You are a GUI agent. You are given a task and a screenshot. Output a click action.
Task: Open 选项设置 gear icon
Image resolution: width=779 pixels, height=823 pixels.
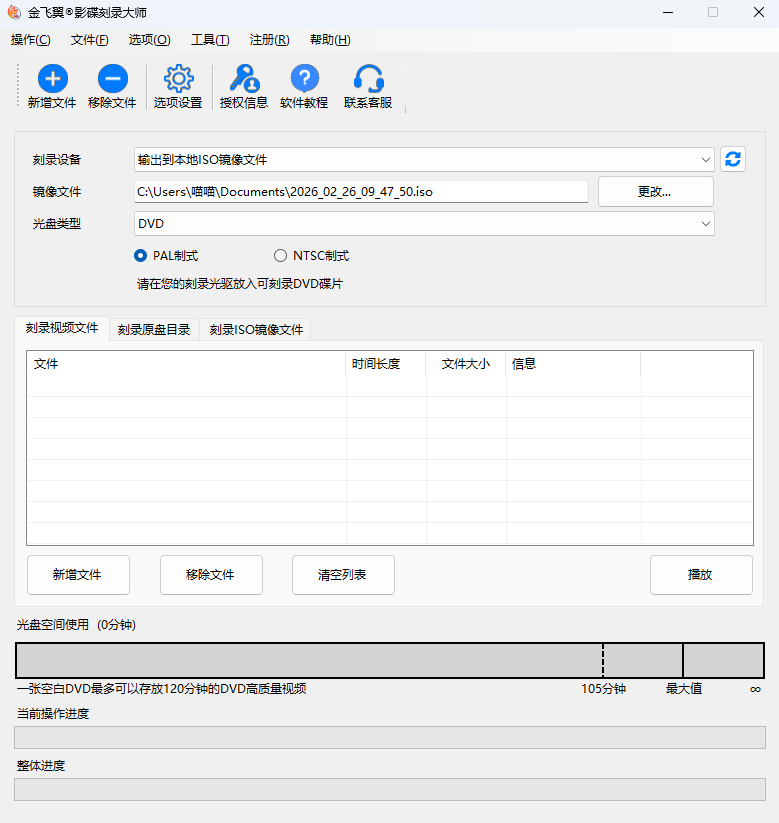point(178,79)
